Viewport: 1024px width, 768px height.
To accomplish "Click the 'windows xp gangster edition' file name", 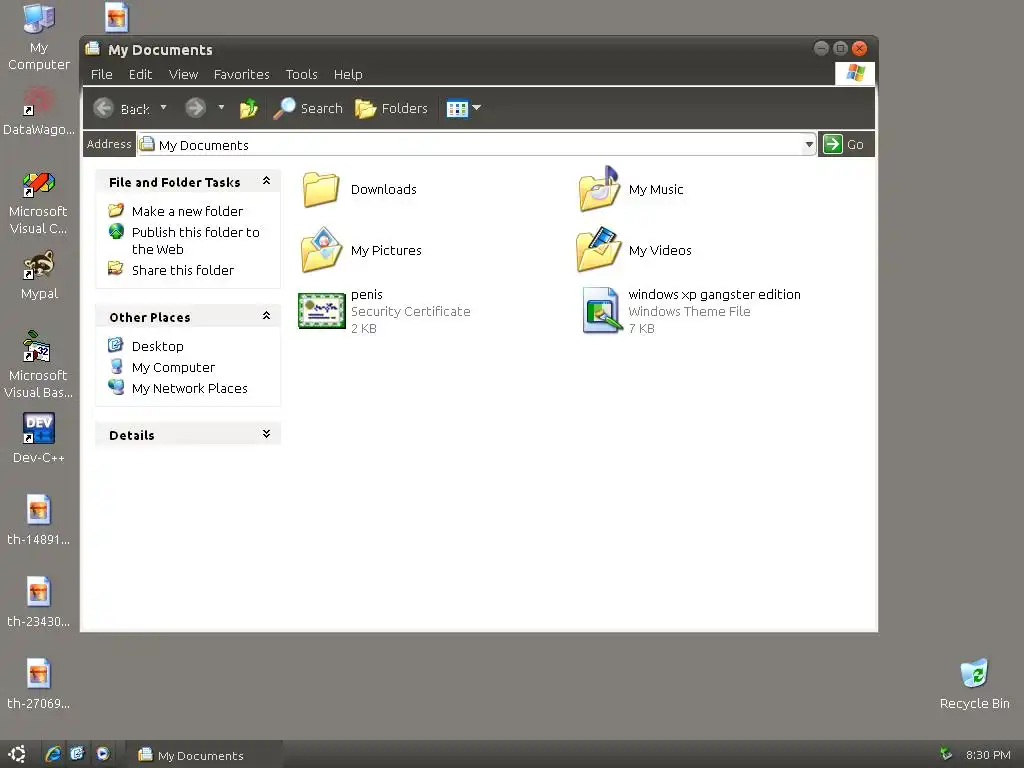I will 714,295.
